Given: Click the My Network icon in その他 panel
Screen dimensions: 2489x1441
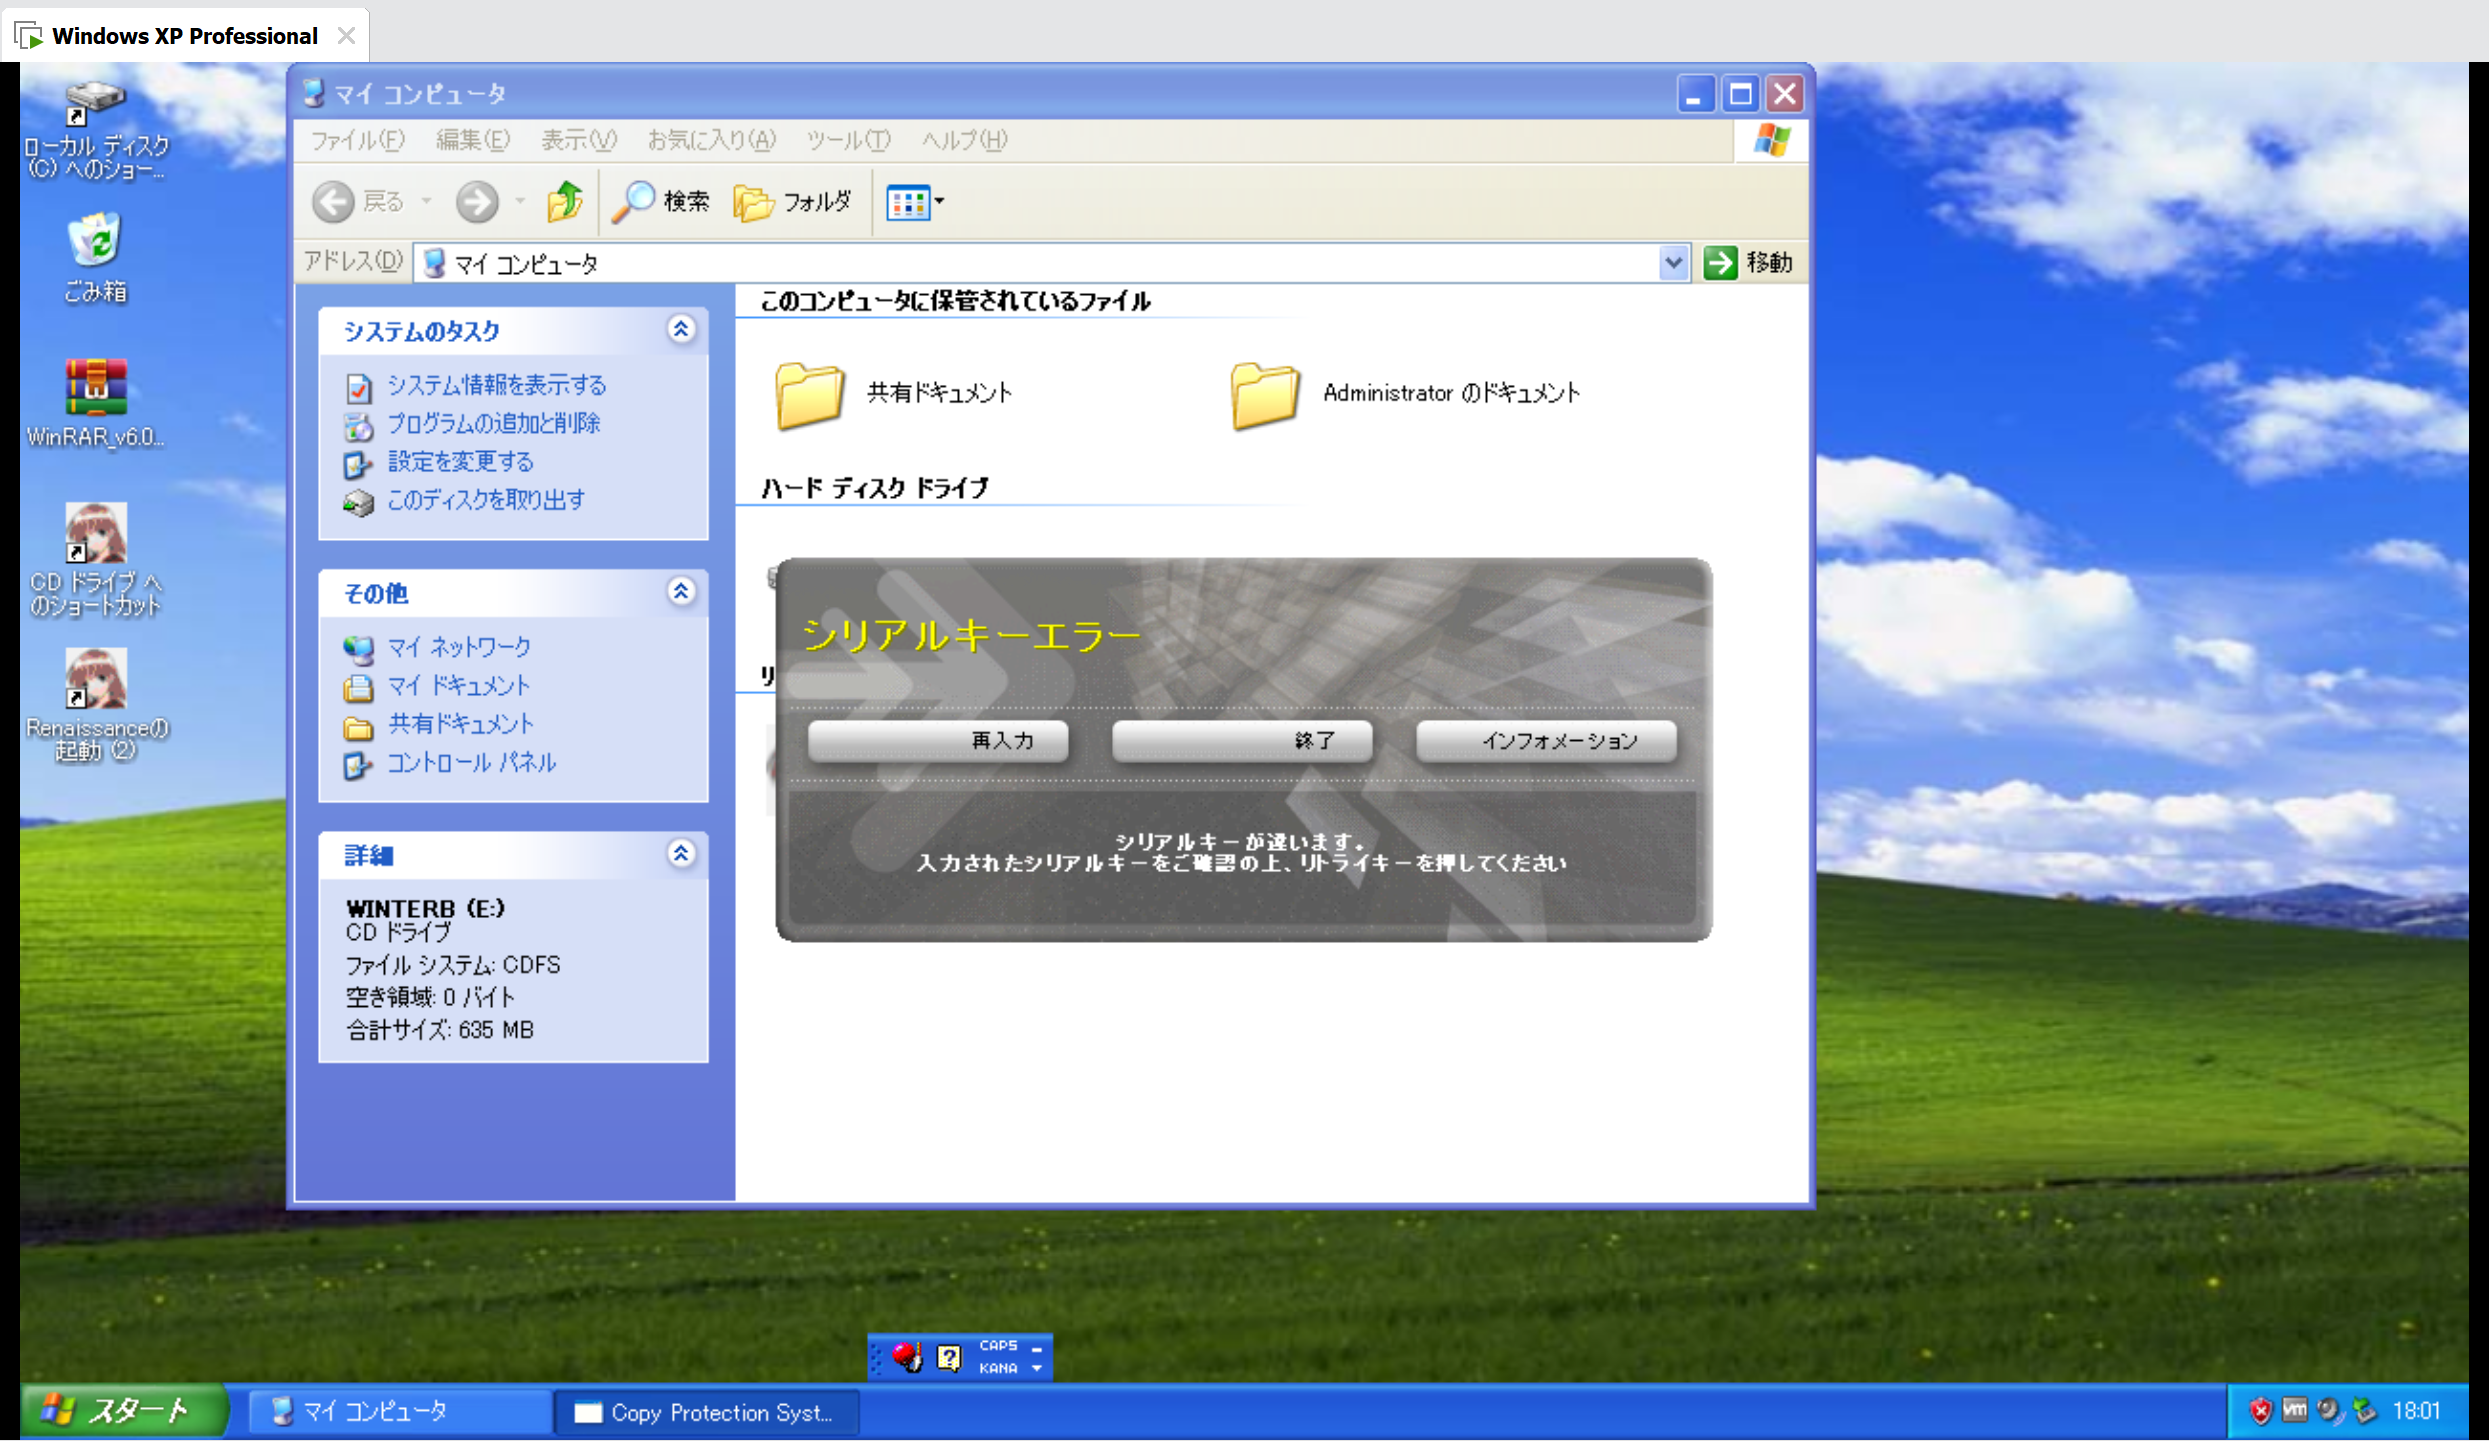Looking at the screenshot, I should [x=358, y=649].
